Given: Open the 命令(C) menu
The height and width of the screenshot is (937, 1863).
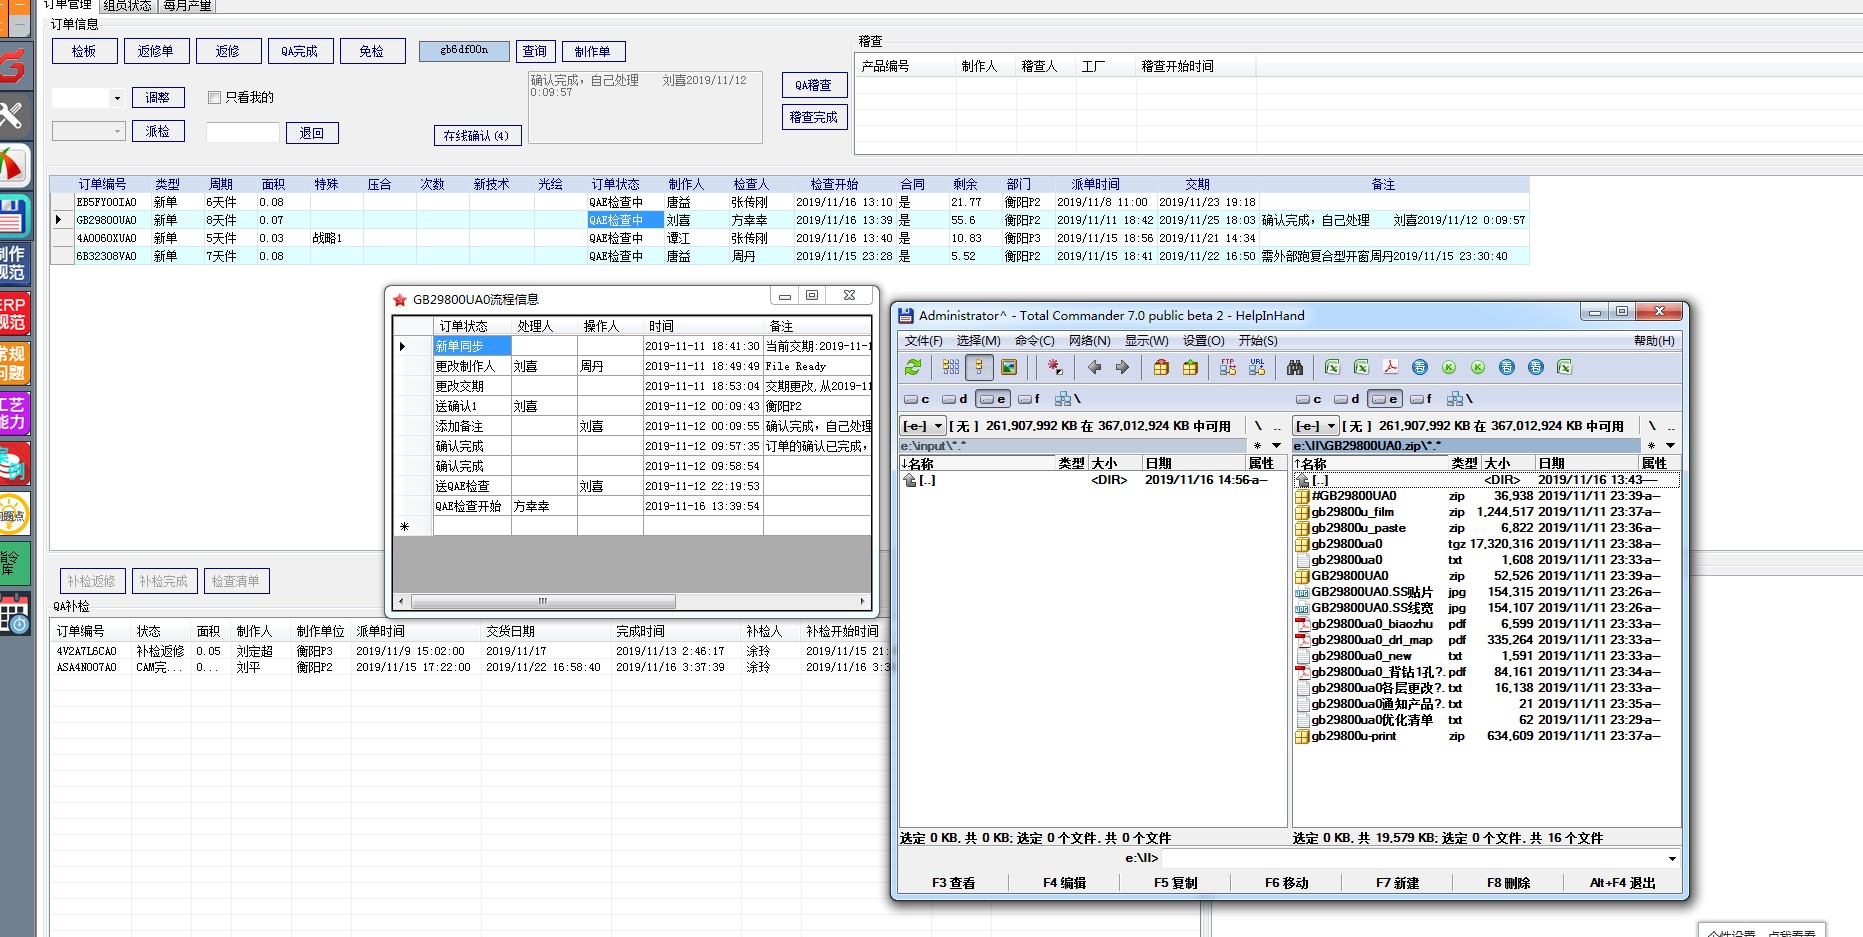Looking at the screenshot, I should click(x=1034, y=341).
